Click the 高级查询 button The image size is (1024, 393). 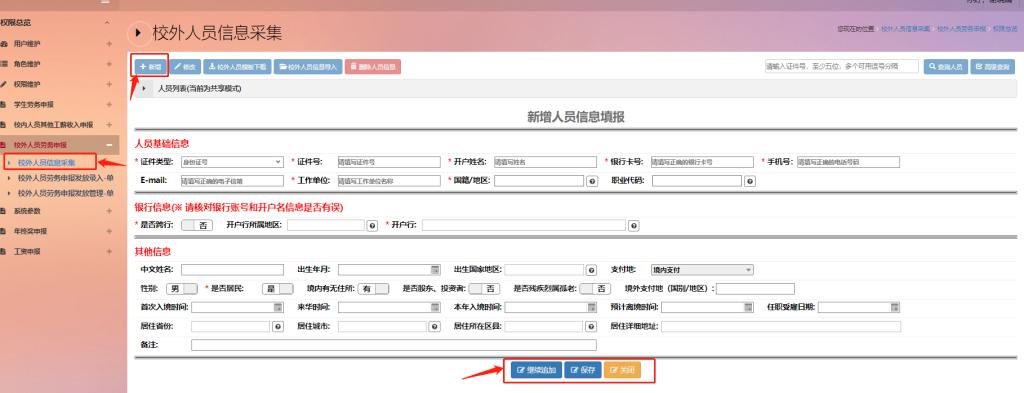pyautogui.click(x=993, y=67)
